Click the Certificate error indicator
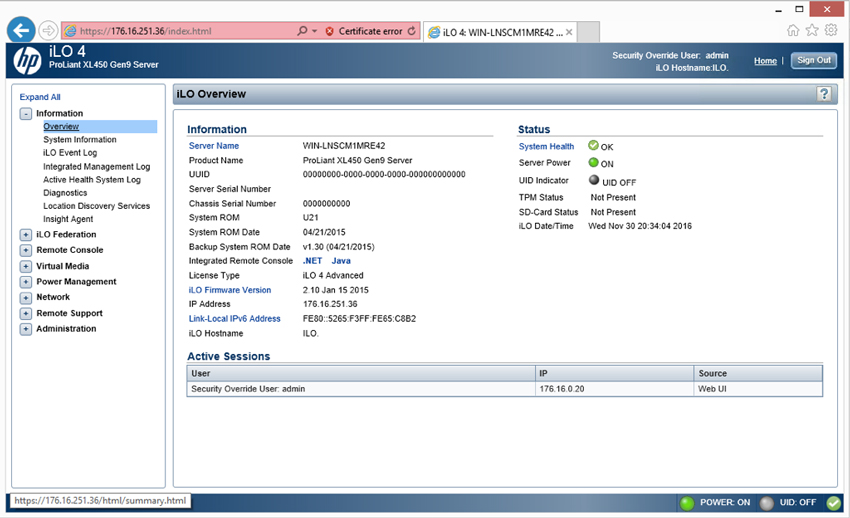The width and height of the screenshot is (850, 518). click(364, 31)
